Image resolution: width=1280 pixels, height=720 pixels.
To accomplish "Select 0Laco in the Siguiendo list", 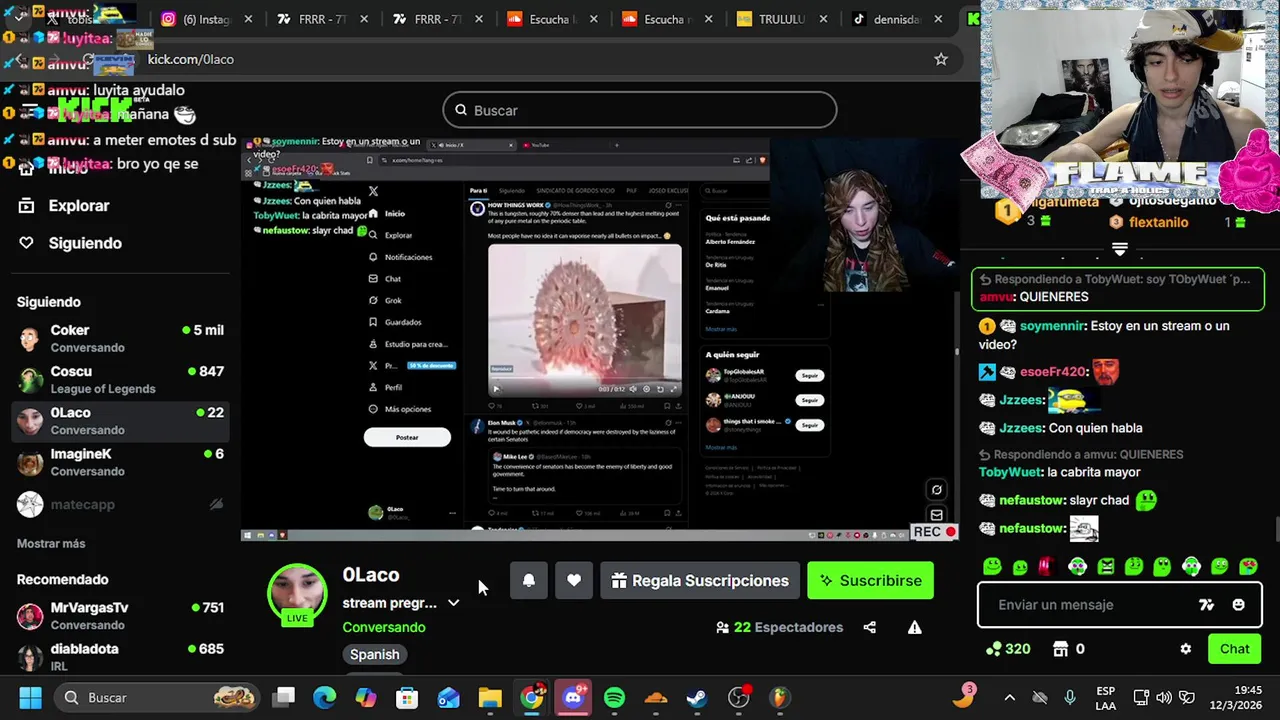I will (x=120, y=421).
